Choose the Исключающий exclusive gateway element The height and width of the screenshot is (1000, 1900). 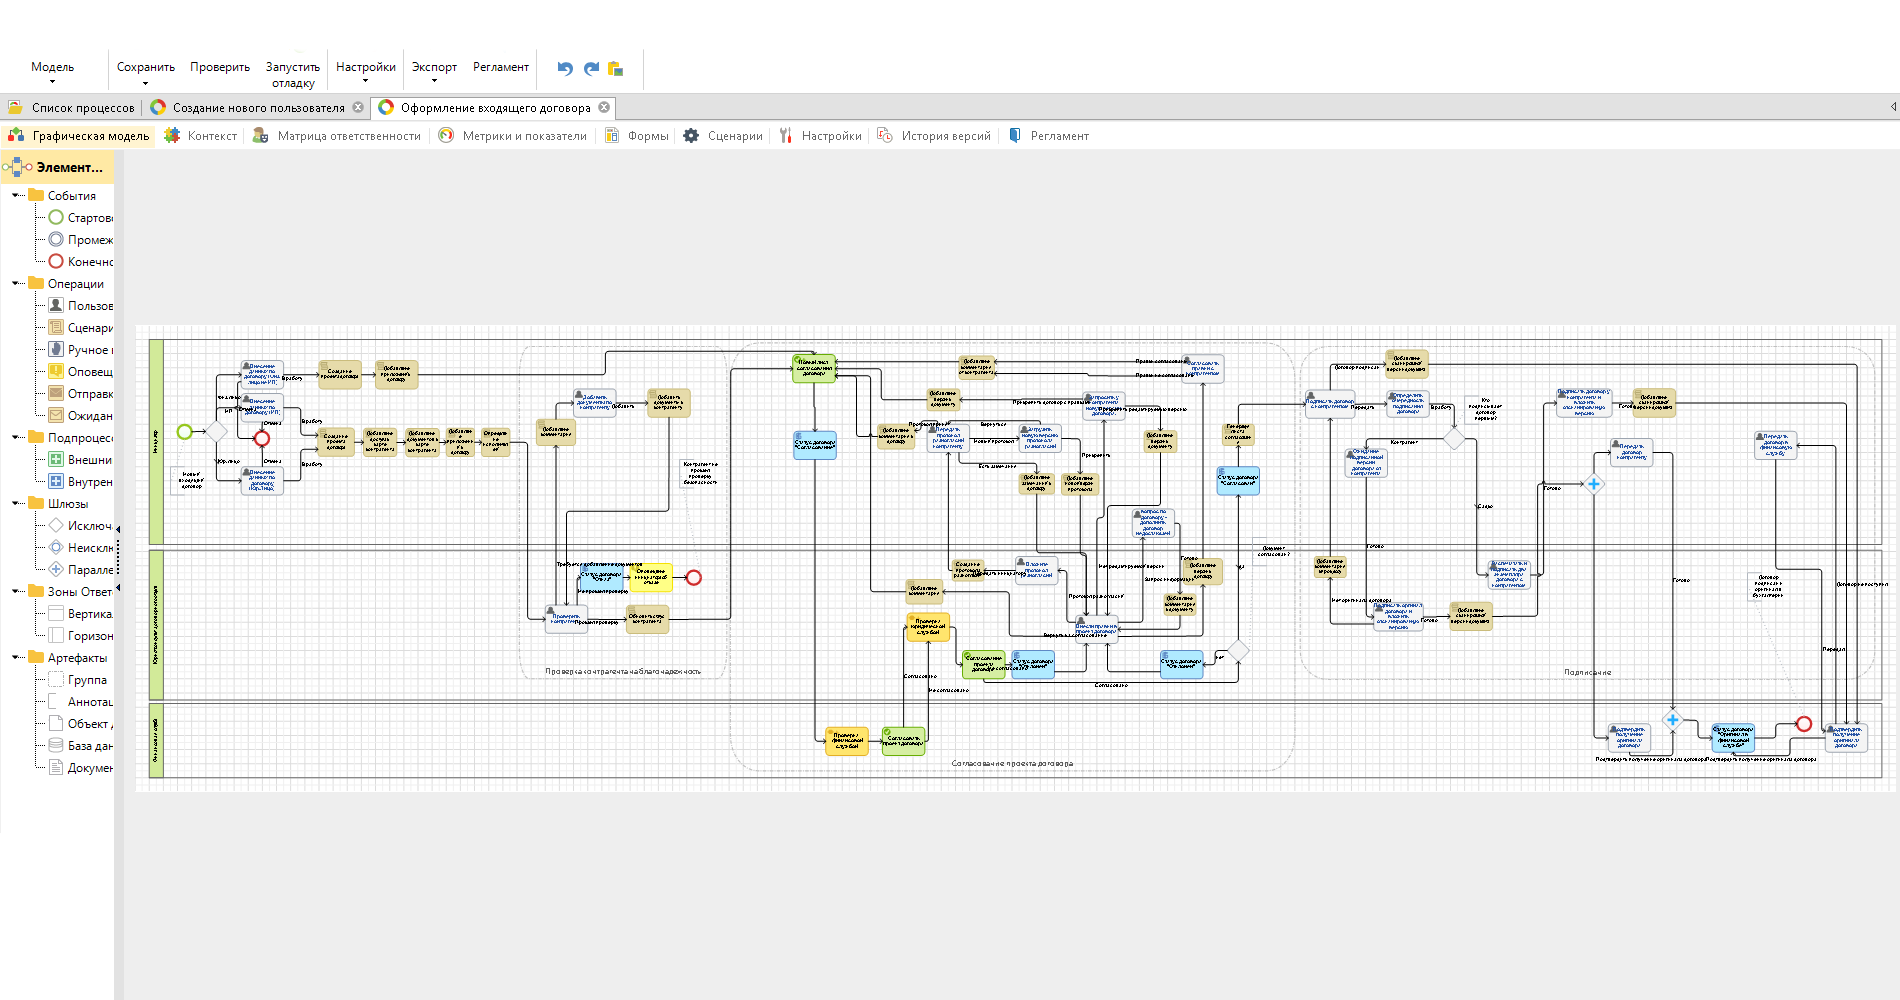(80, 525)
